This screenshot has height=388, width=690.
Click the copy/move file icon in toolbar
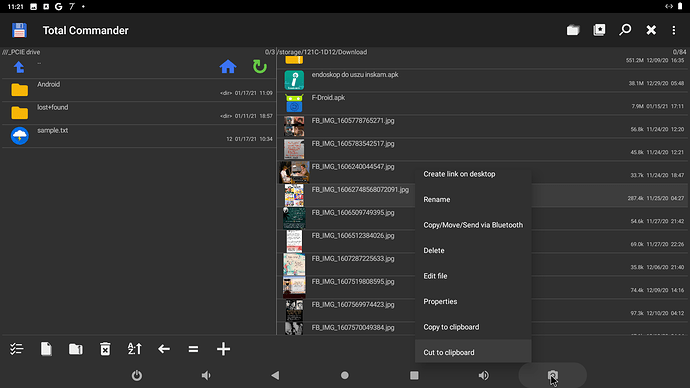[46, 349]
